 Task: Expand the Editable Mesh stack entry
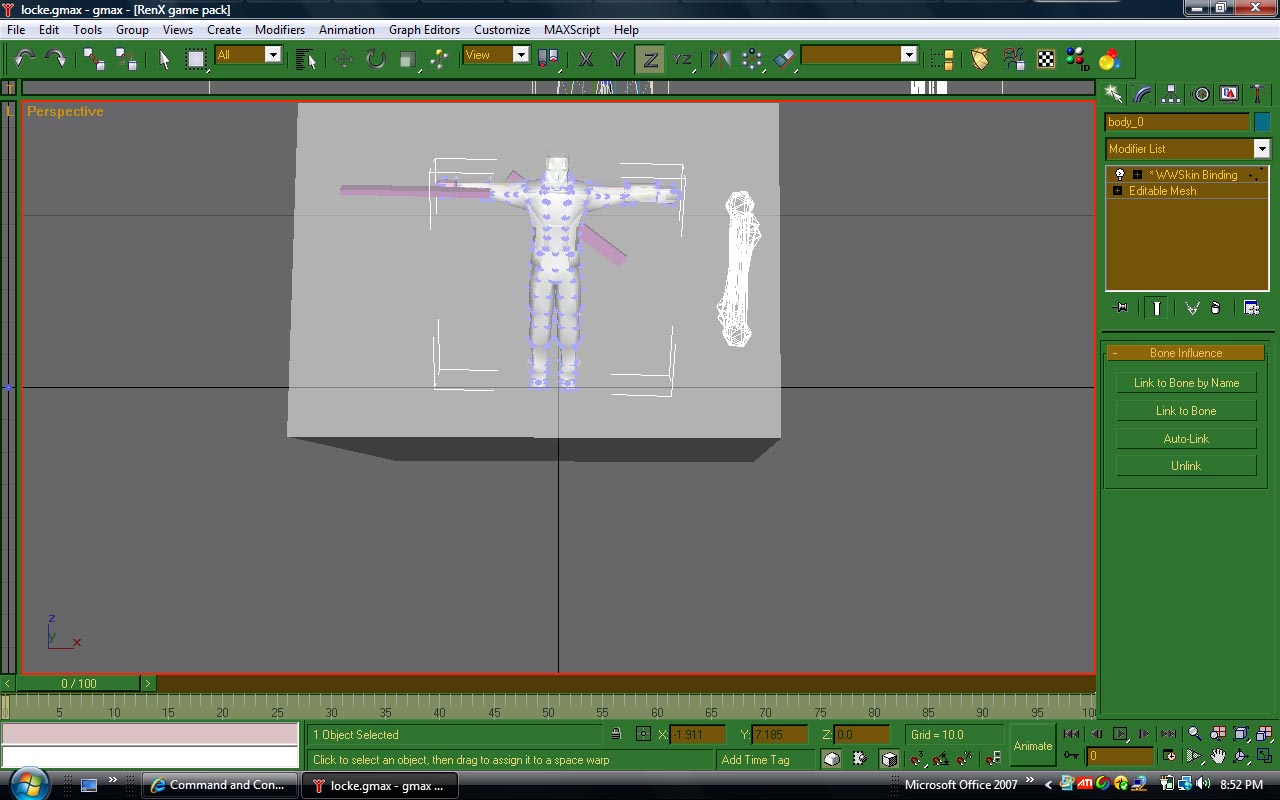pos(1118,191)
